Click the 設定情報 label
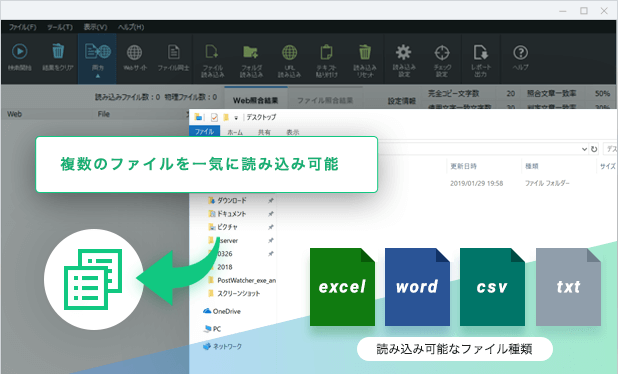Screen dimensions: 618x374 402,101
